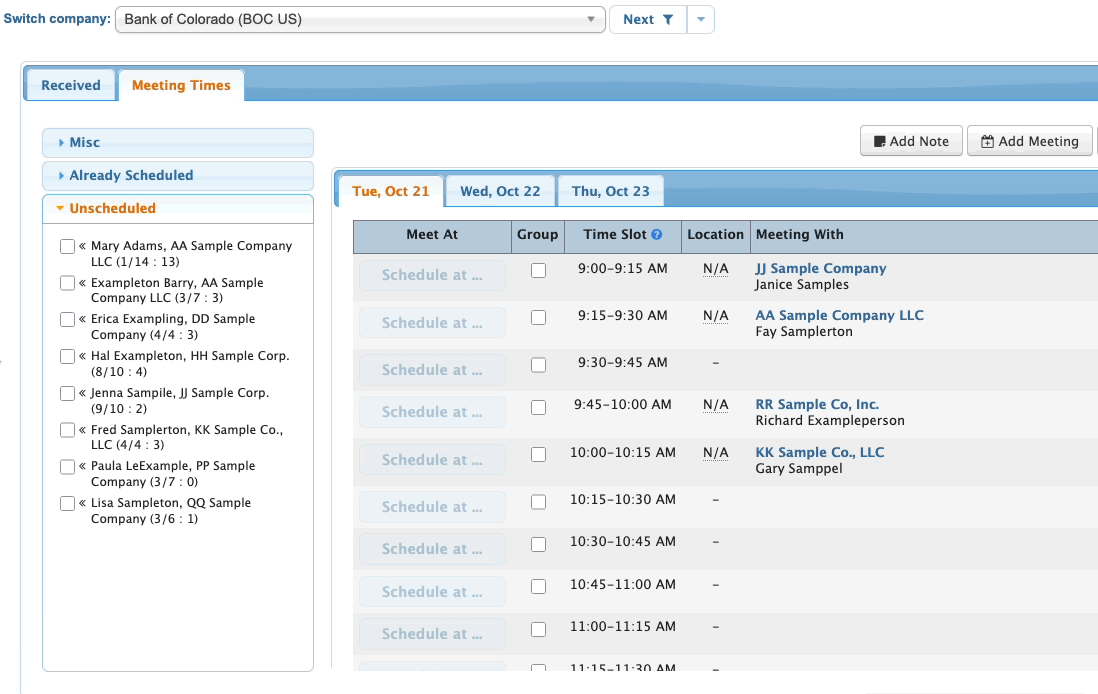
Task: Tick the Group checkbox for 9:30-9:45 AM
Action: click(x=538, y=365)
